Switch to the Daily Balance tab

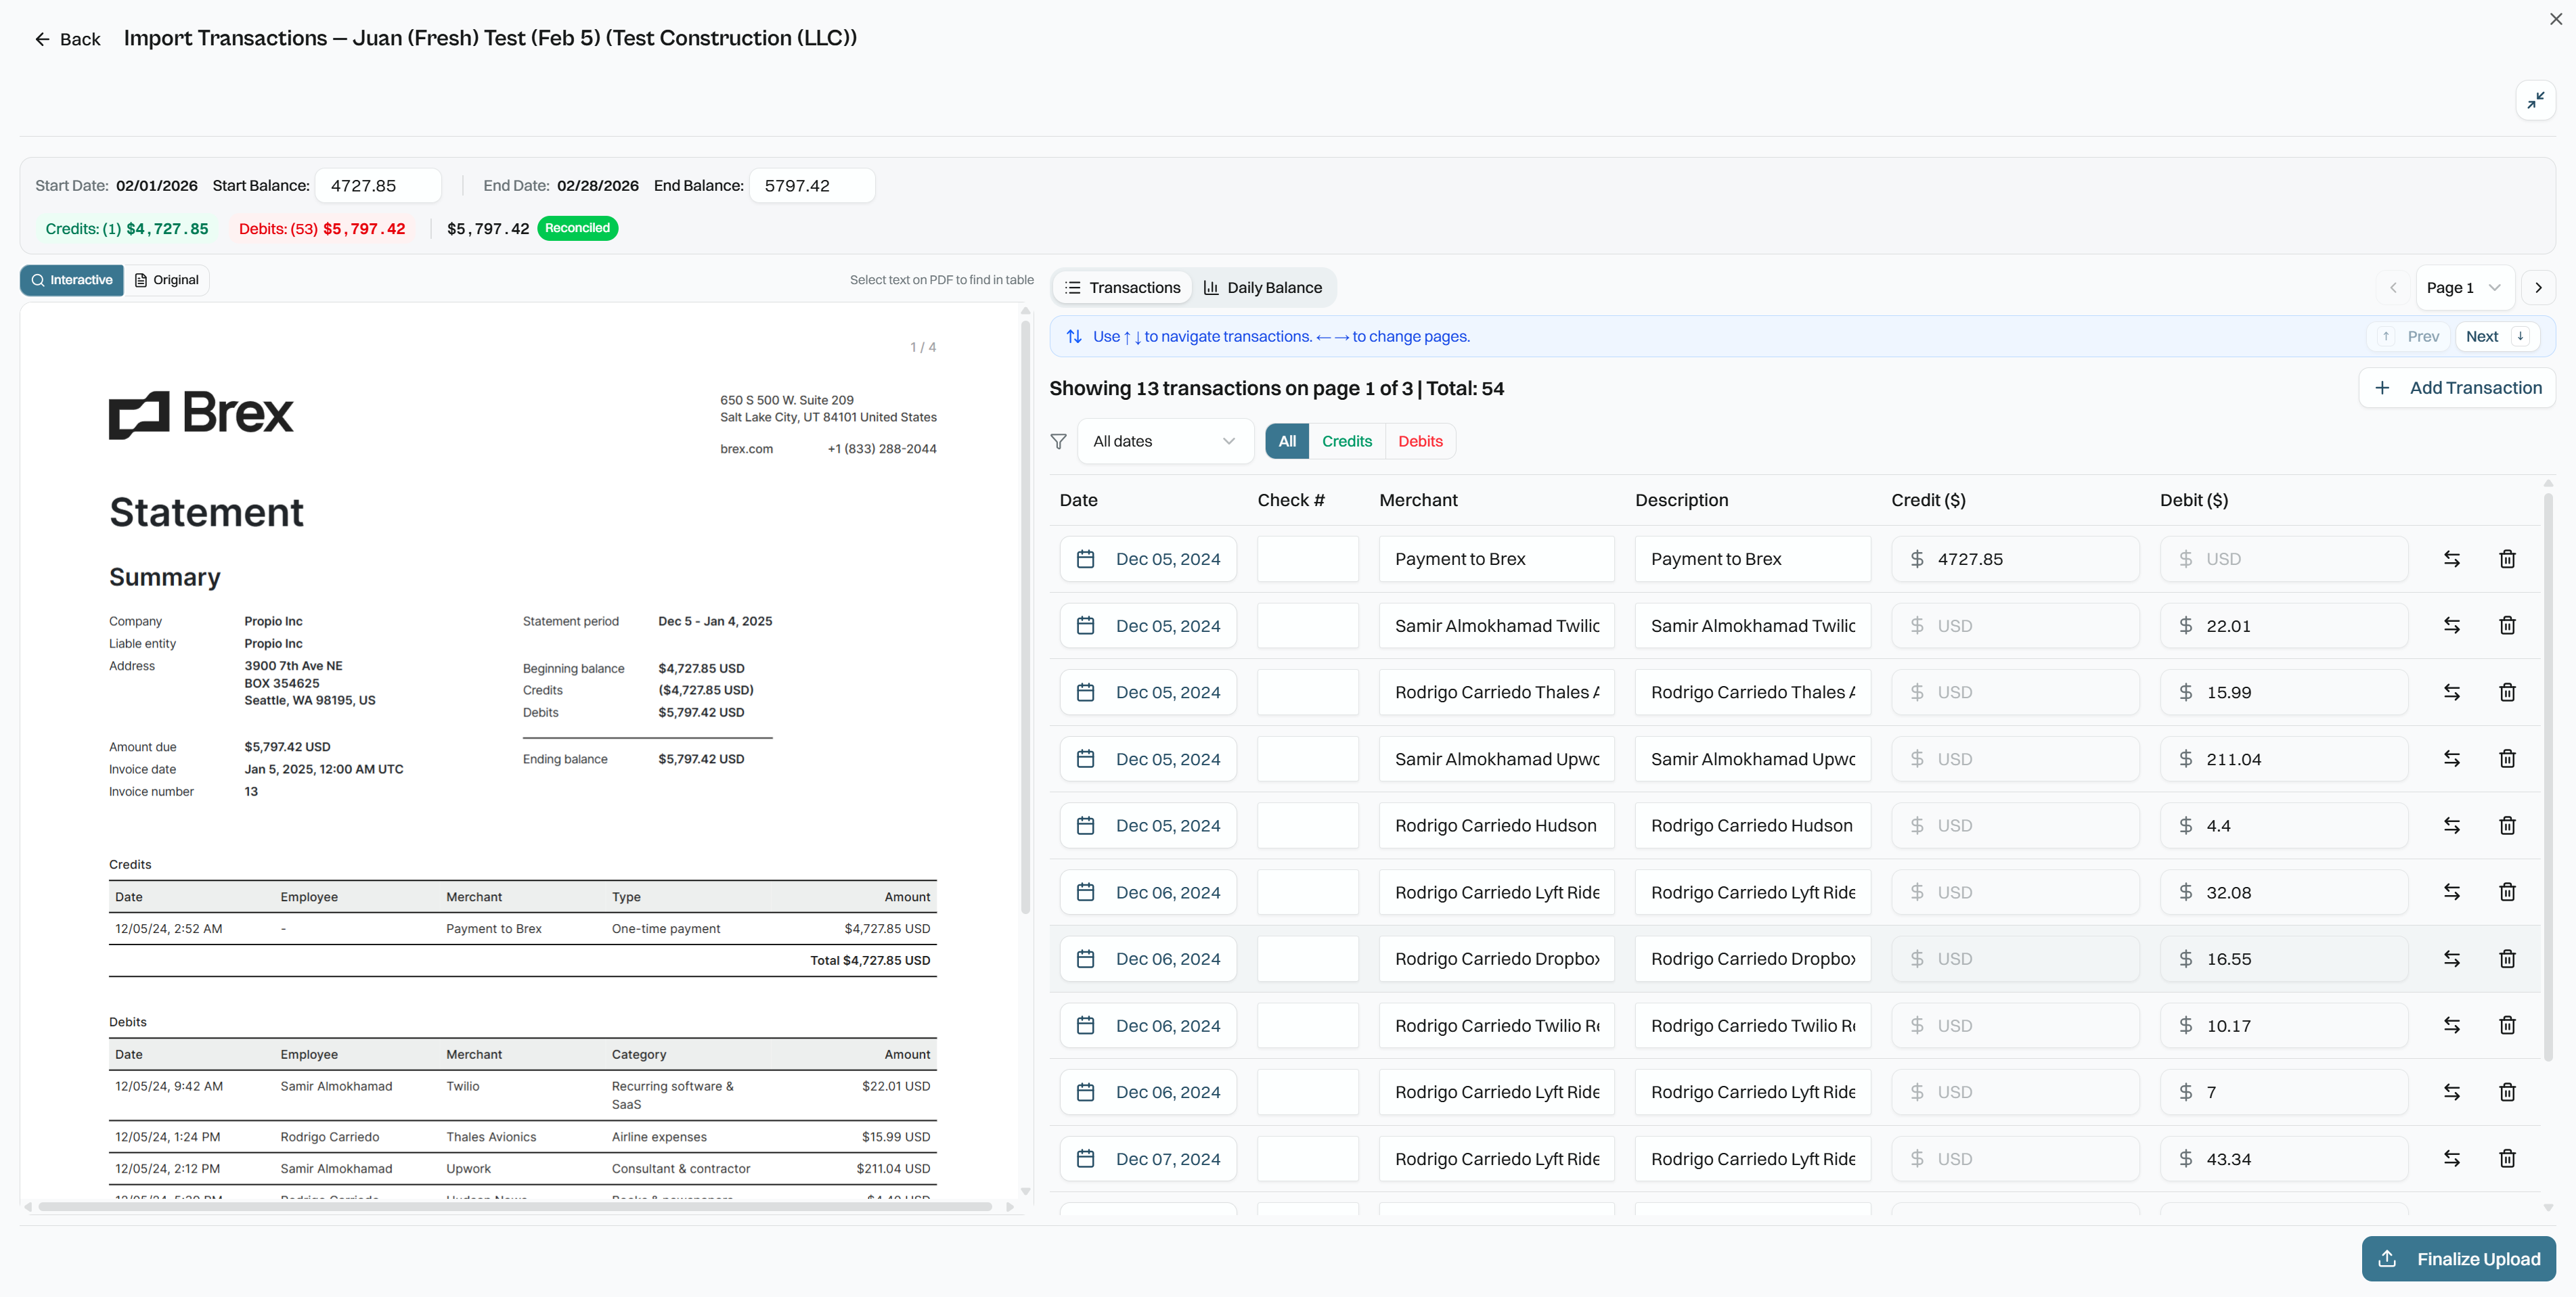[x=1263, y=288]
